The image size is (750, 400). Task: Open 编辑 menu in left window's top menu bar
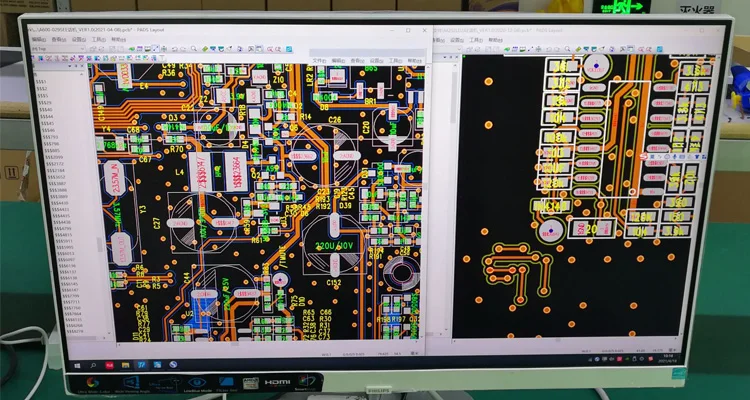point(39,40)
